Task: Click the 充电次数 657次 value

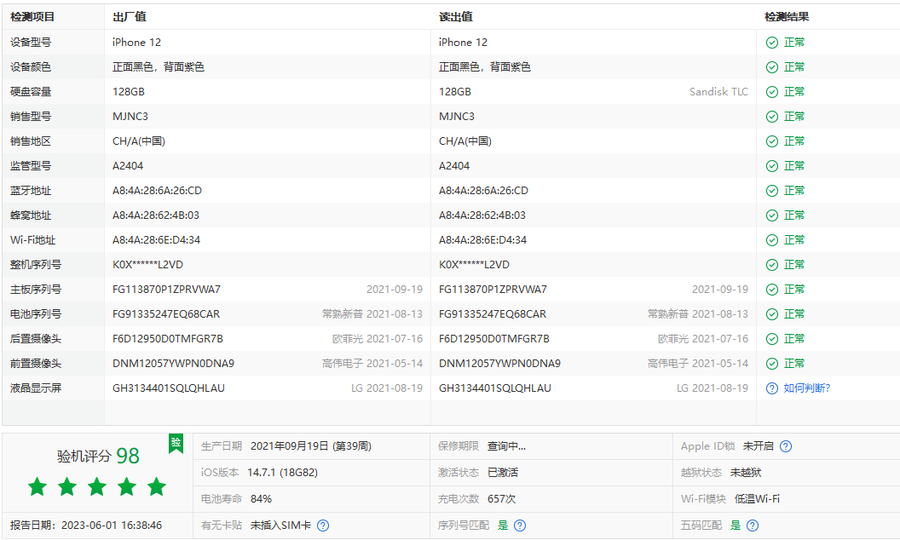Action: click(502, 499)
